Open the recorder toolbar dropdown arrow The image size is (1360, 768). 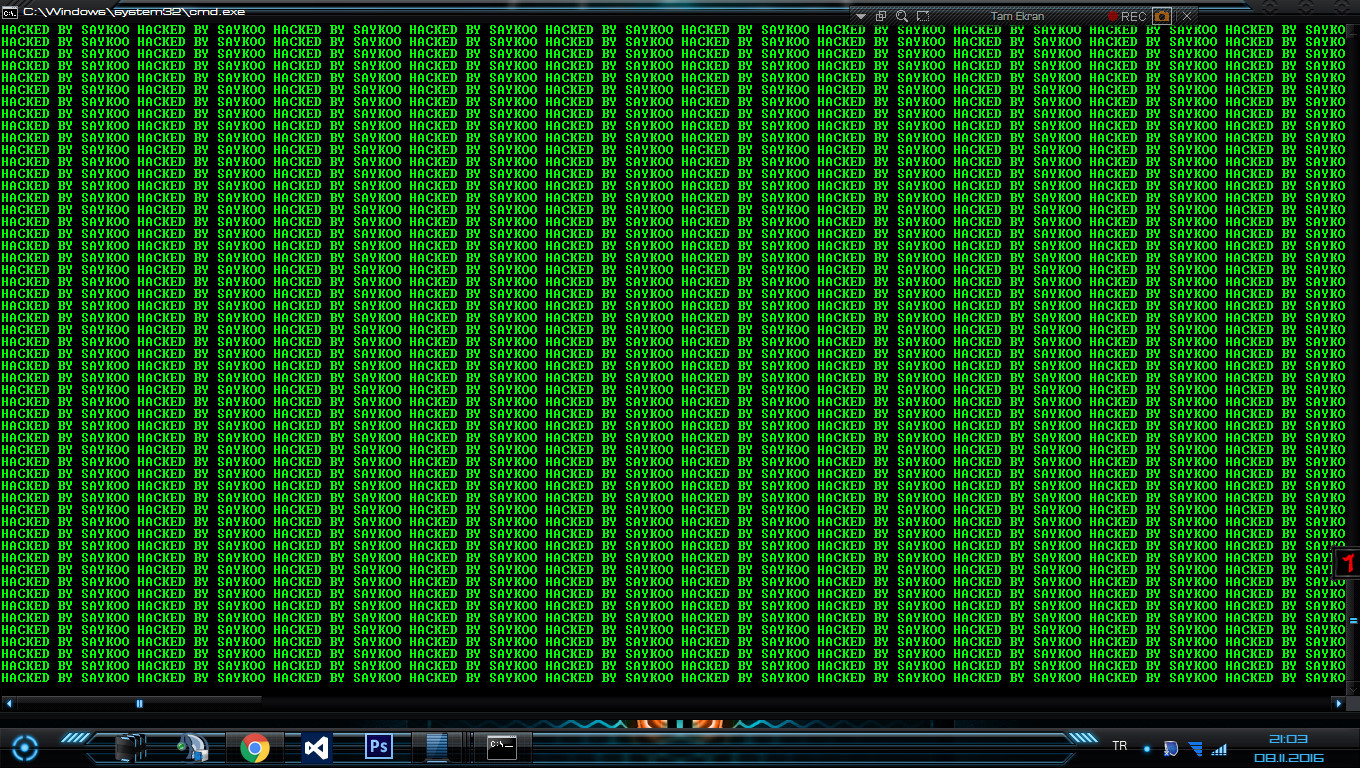tap(863, 16)
